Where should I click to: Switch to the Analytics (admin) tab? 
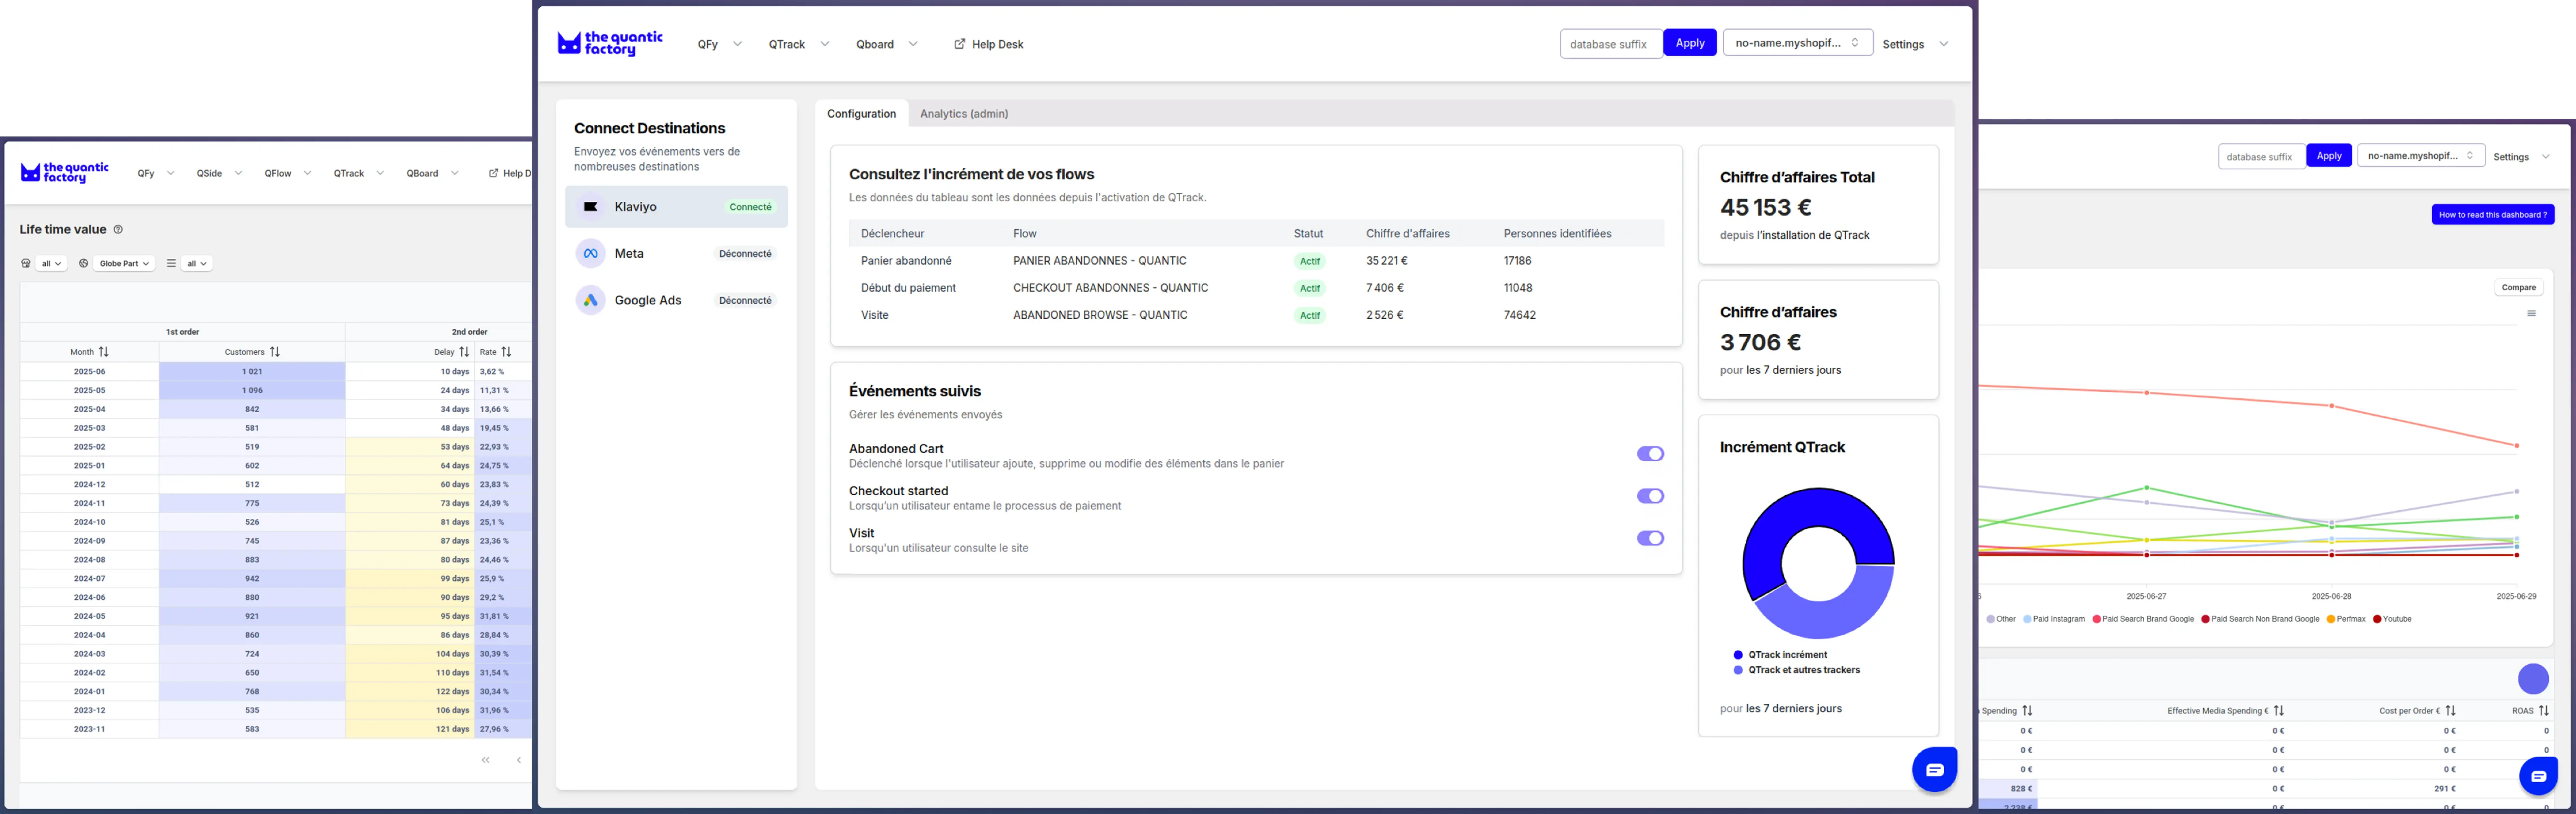(963, 114)
